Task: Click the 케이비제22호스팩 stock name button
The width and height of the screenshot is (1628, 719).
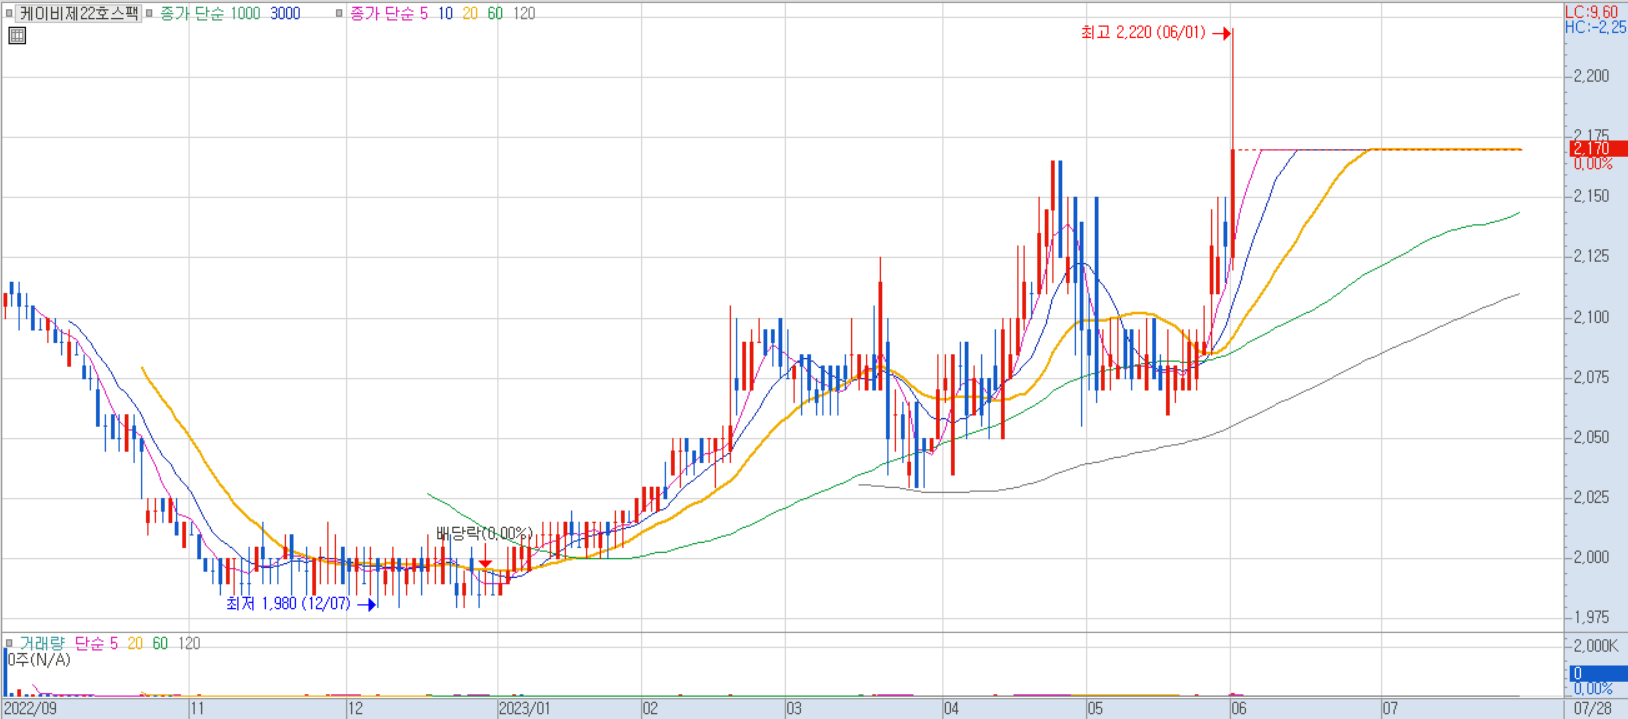Action: click(80, 13)
